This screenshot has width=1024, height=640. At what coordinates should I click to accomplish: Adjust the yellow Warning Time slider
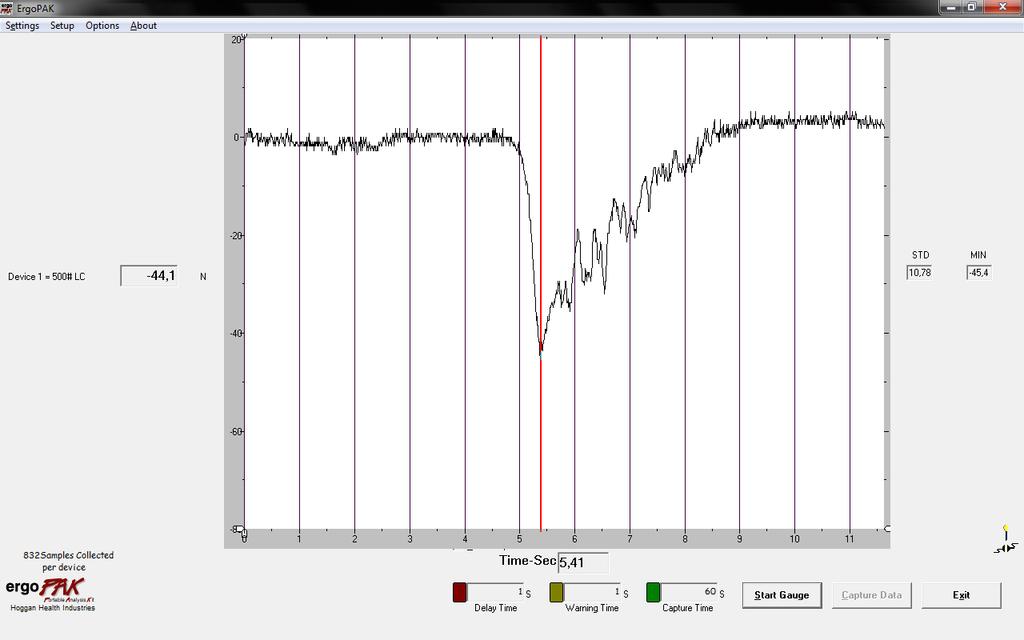coord(556,592)
